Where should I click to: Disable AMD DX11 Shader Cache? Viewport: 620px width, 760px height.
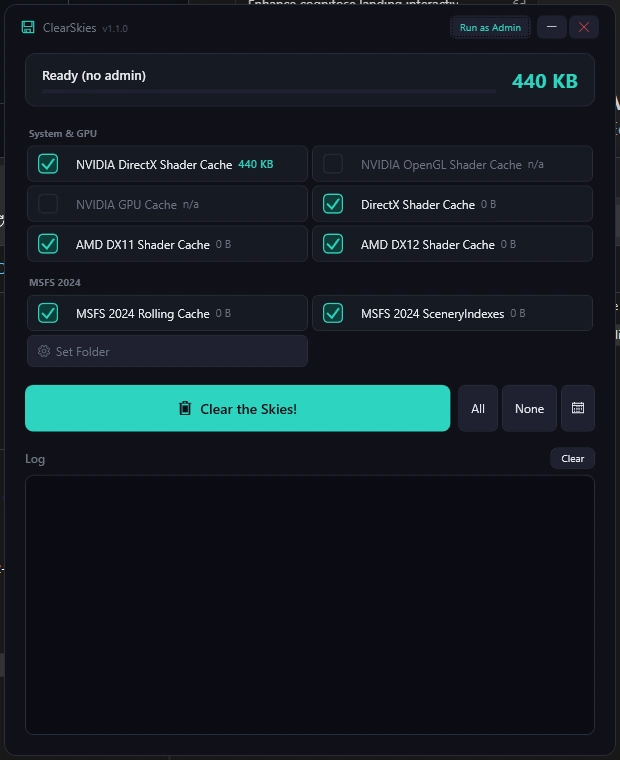click(x=48, y=244)
